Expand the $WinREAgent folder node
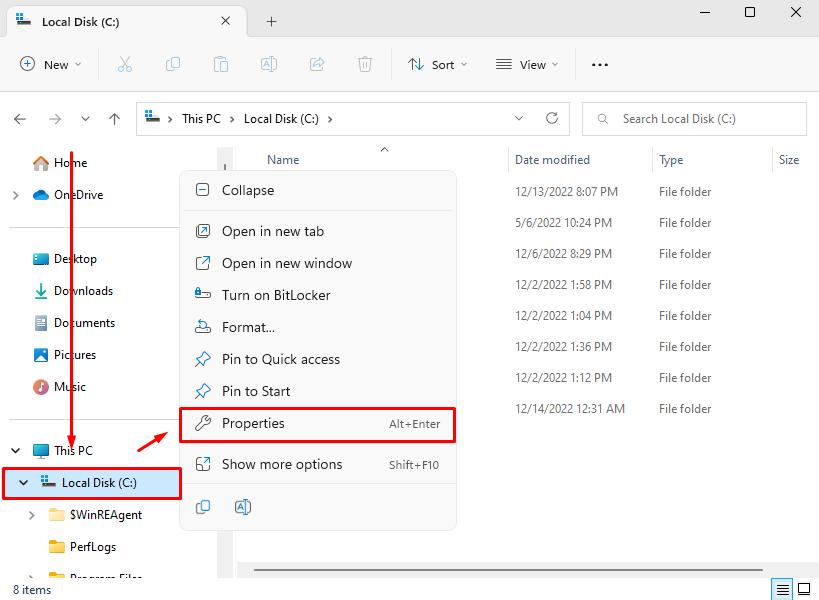The width and height of the screenshot is (819, 600). coord(32,515)
